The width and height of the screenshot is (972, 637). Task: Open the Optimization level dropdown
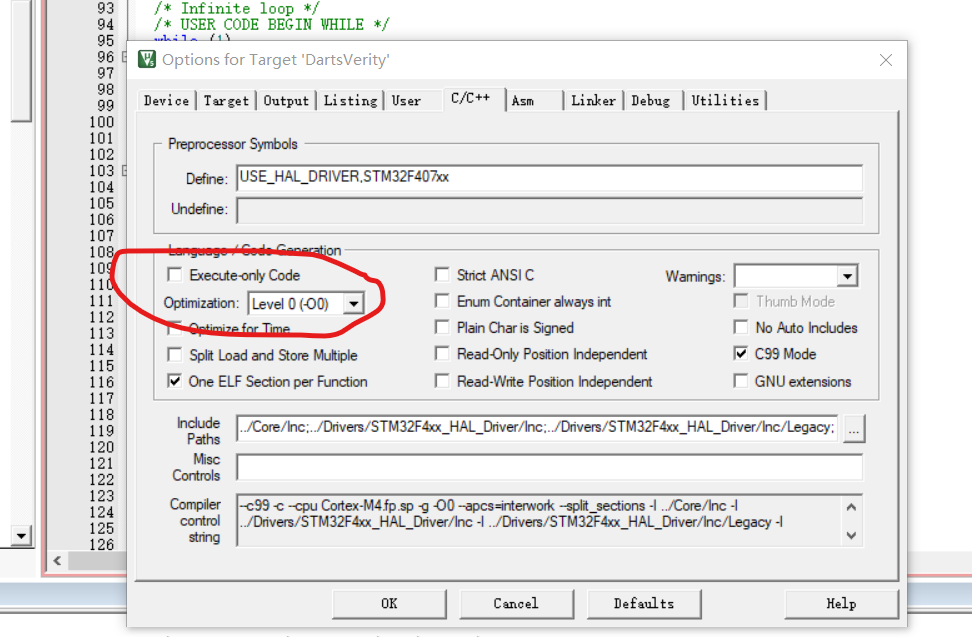(x=353, y=304)
